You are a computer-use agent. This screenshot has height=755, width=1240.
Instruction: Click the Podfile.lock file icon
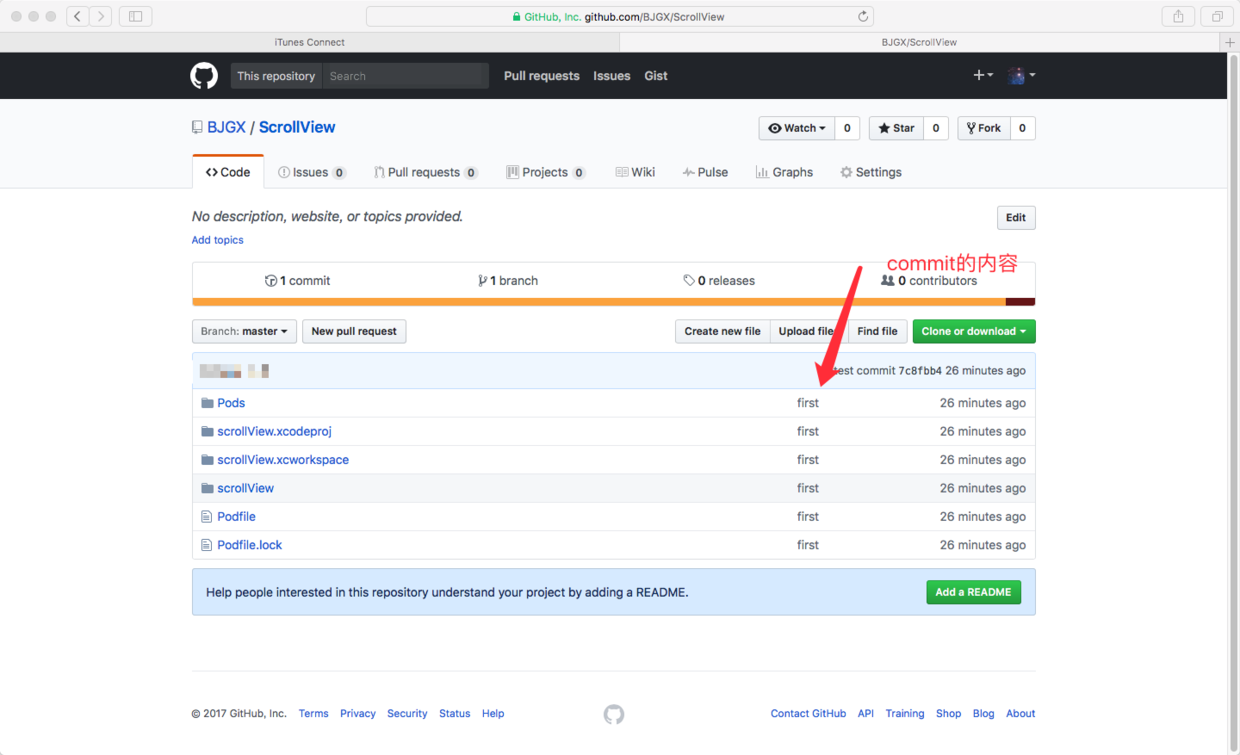[206, 545]
